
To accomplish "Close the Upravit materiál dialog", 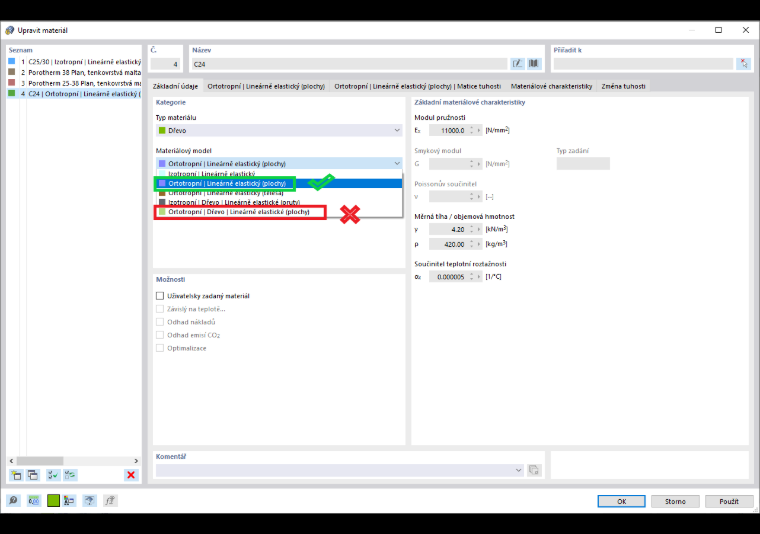I will (745, 30).
